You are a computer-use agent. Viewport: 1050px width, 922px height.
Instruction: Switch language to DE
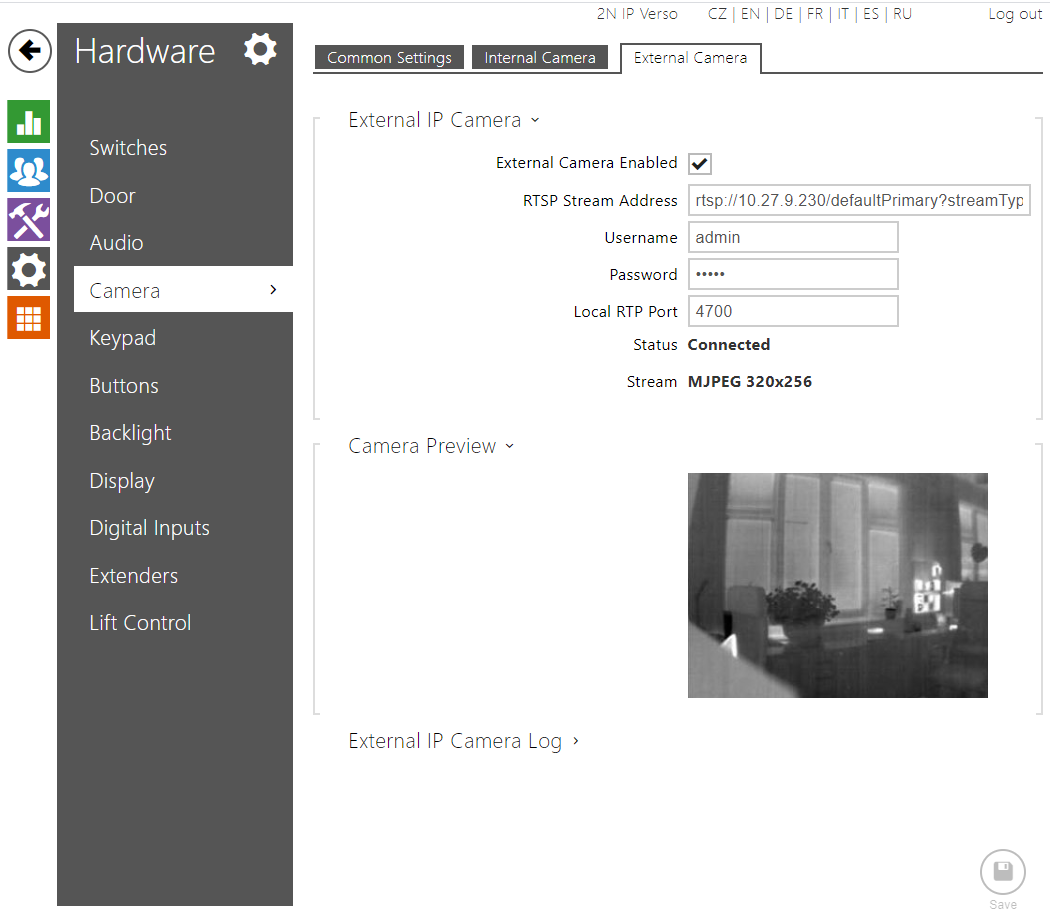783,14
